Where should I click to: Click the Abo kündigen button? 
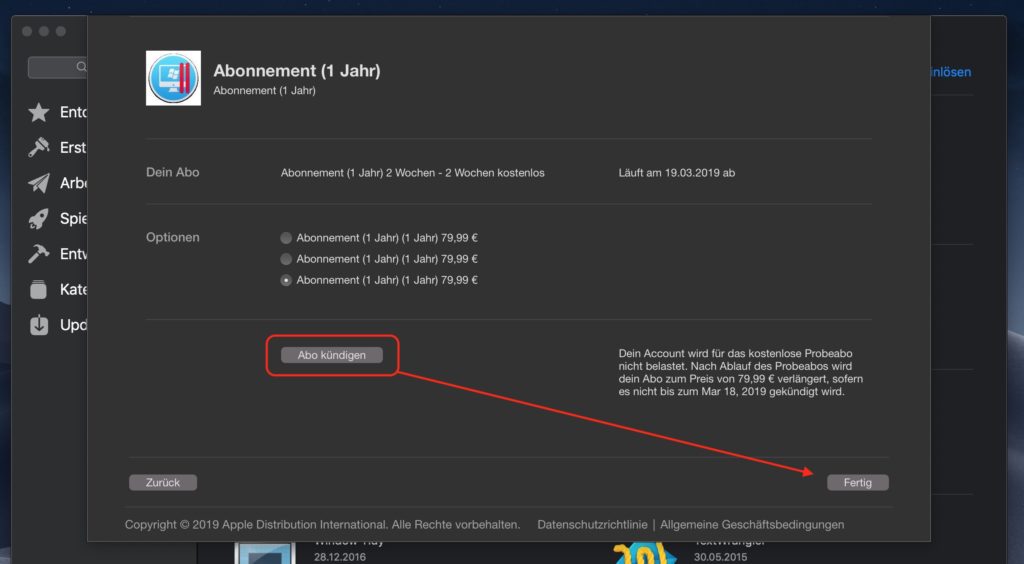tap(332, 355)
